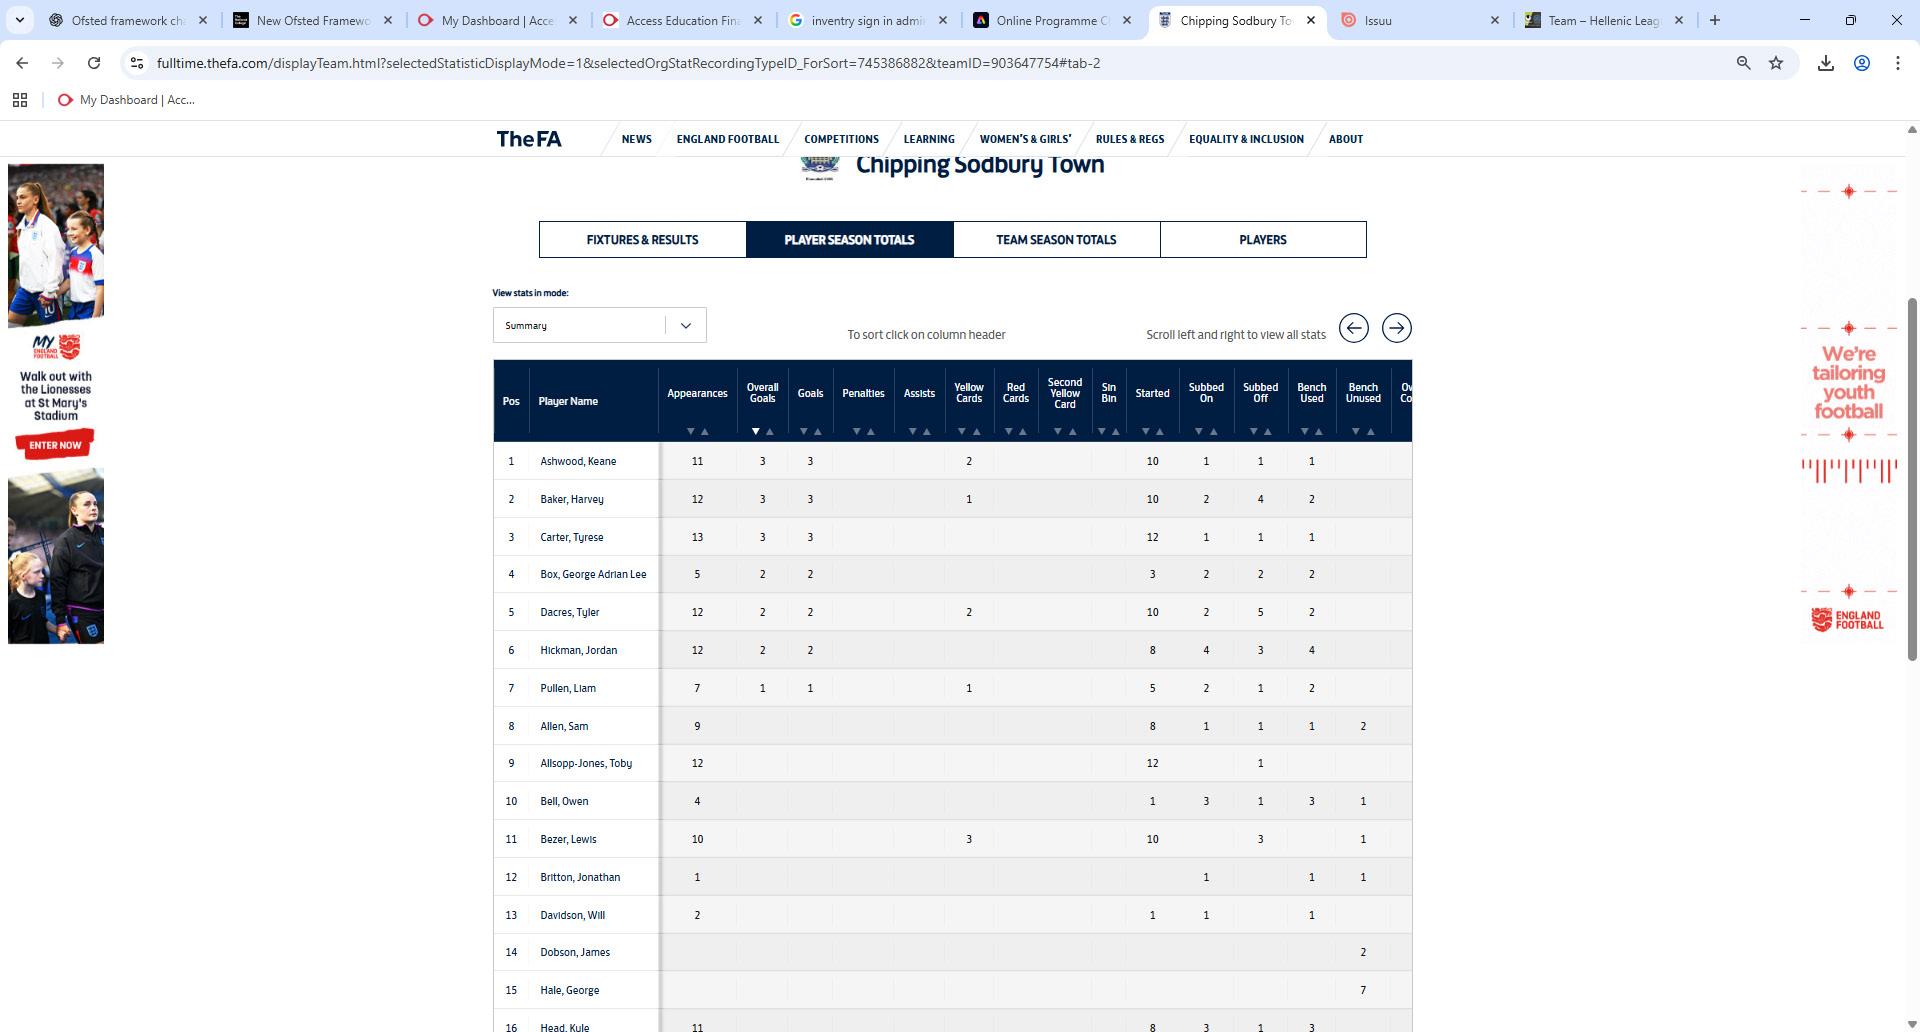Open the stats mode Summary dropdown
This screenshot has width=1920, height=1032.
pos(599,325)
